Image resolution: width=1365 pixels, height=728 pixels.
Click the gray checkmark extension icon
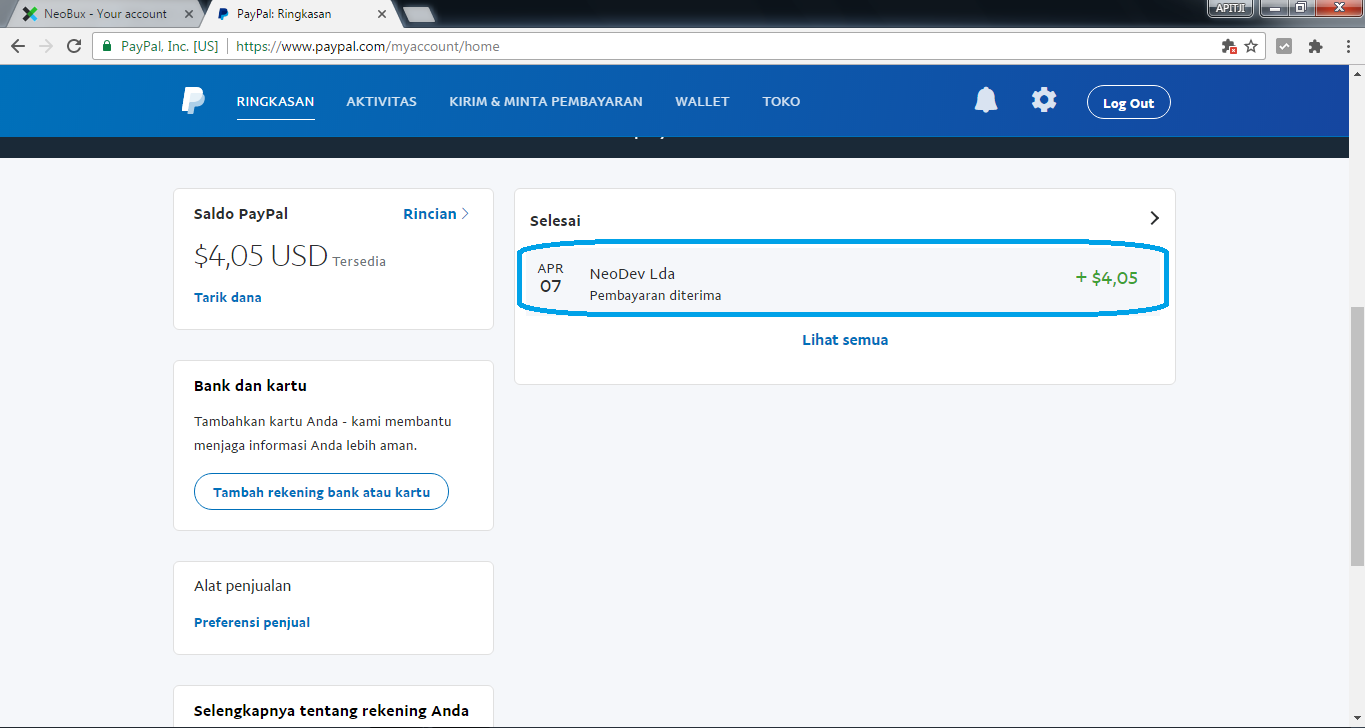[1284, 46]
